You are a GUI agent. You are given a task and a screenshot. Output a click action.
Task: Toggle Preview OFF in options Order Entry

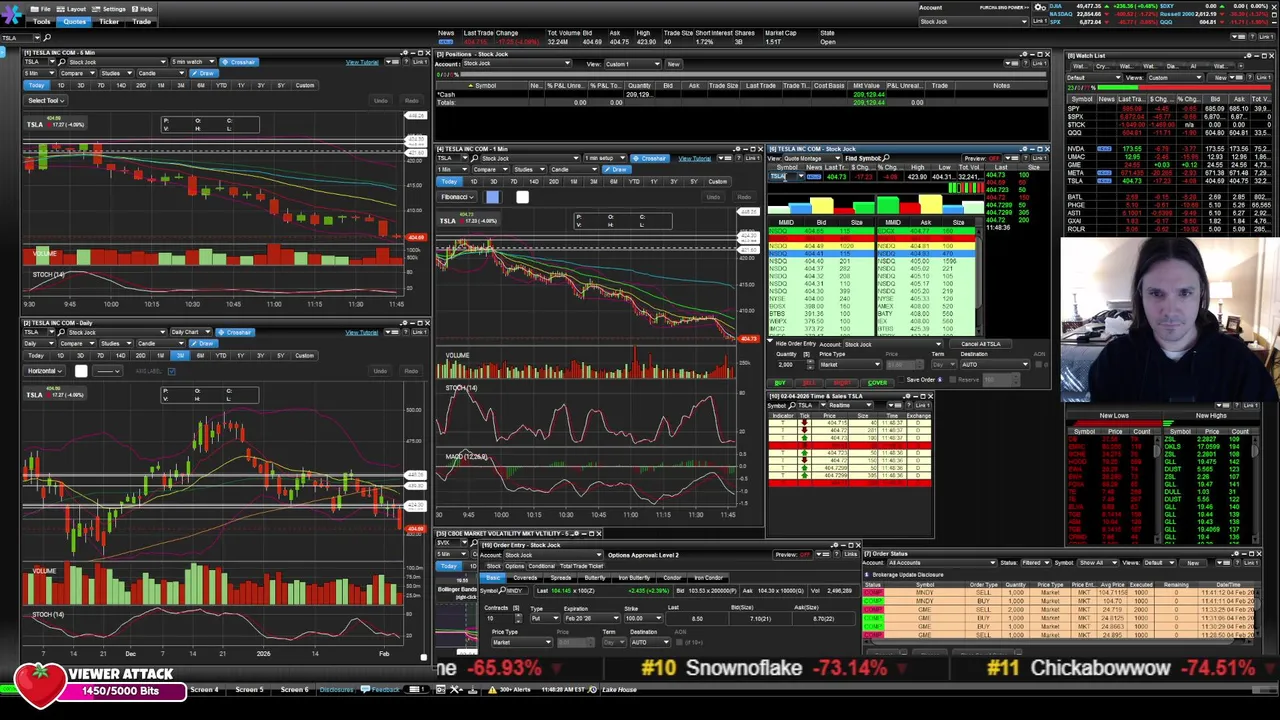click(x=794, y=555)
